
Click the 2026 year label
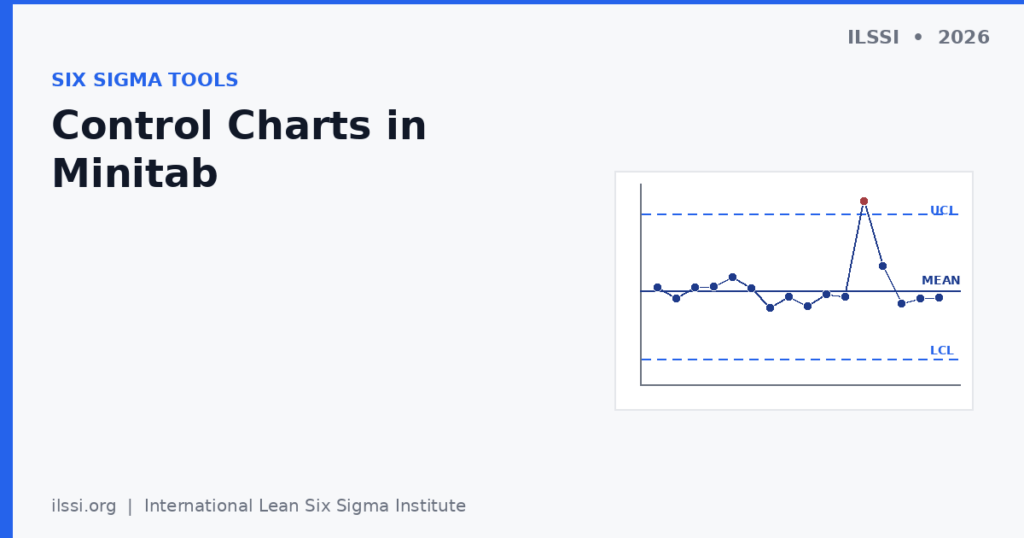pos(963,37)
